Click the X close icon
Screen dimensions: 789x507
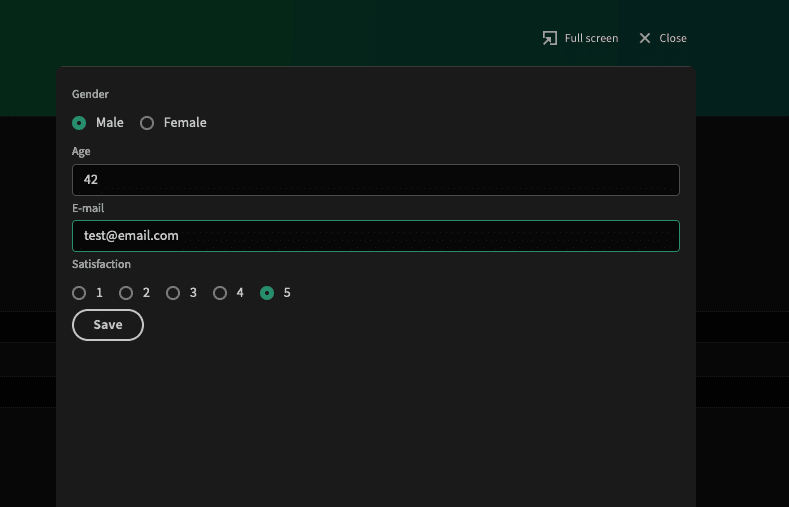click(x=645, y=38)
